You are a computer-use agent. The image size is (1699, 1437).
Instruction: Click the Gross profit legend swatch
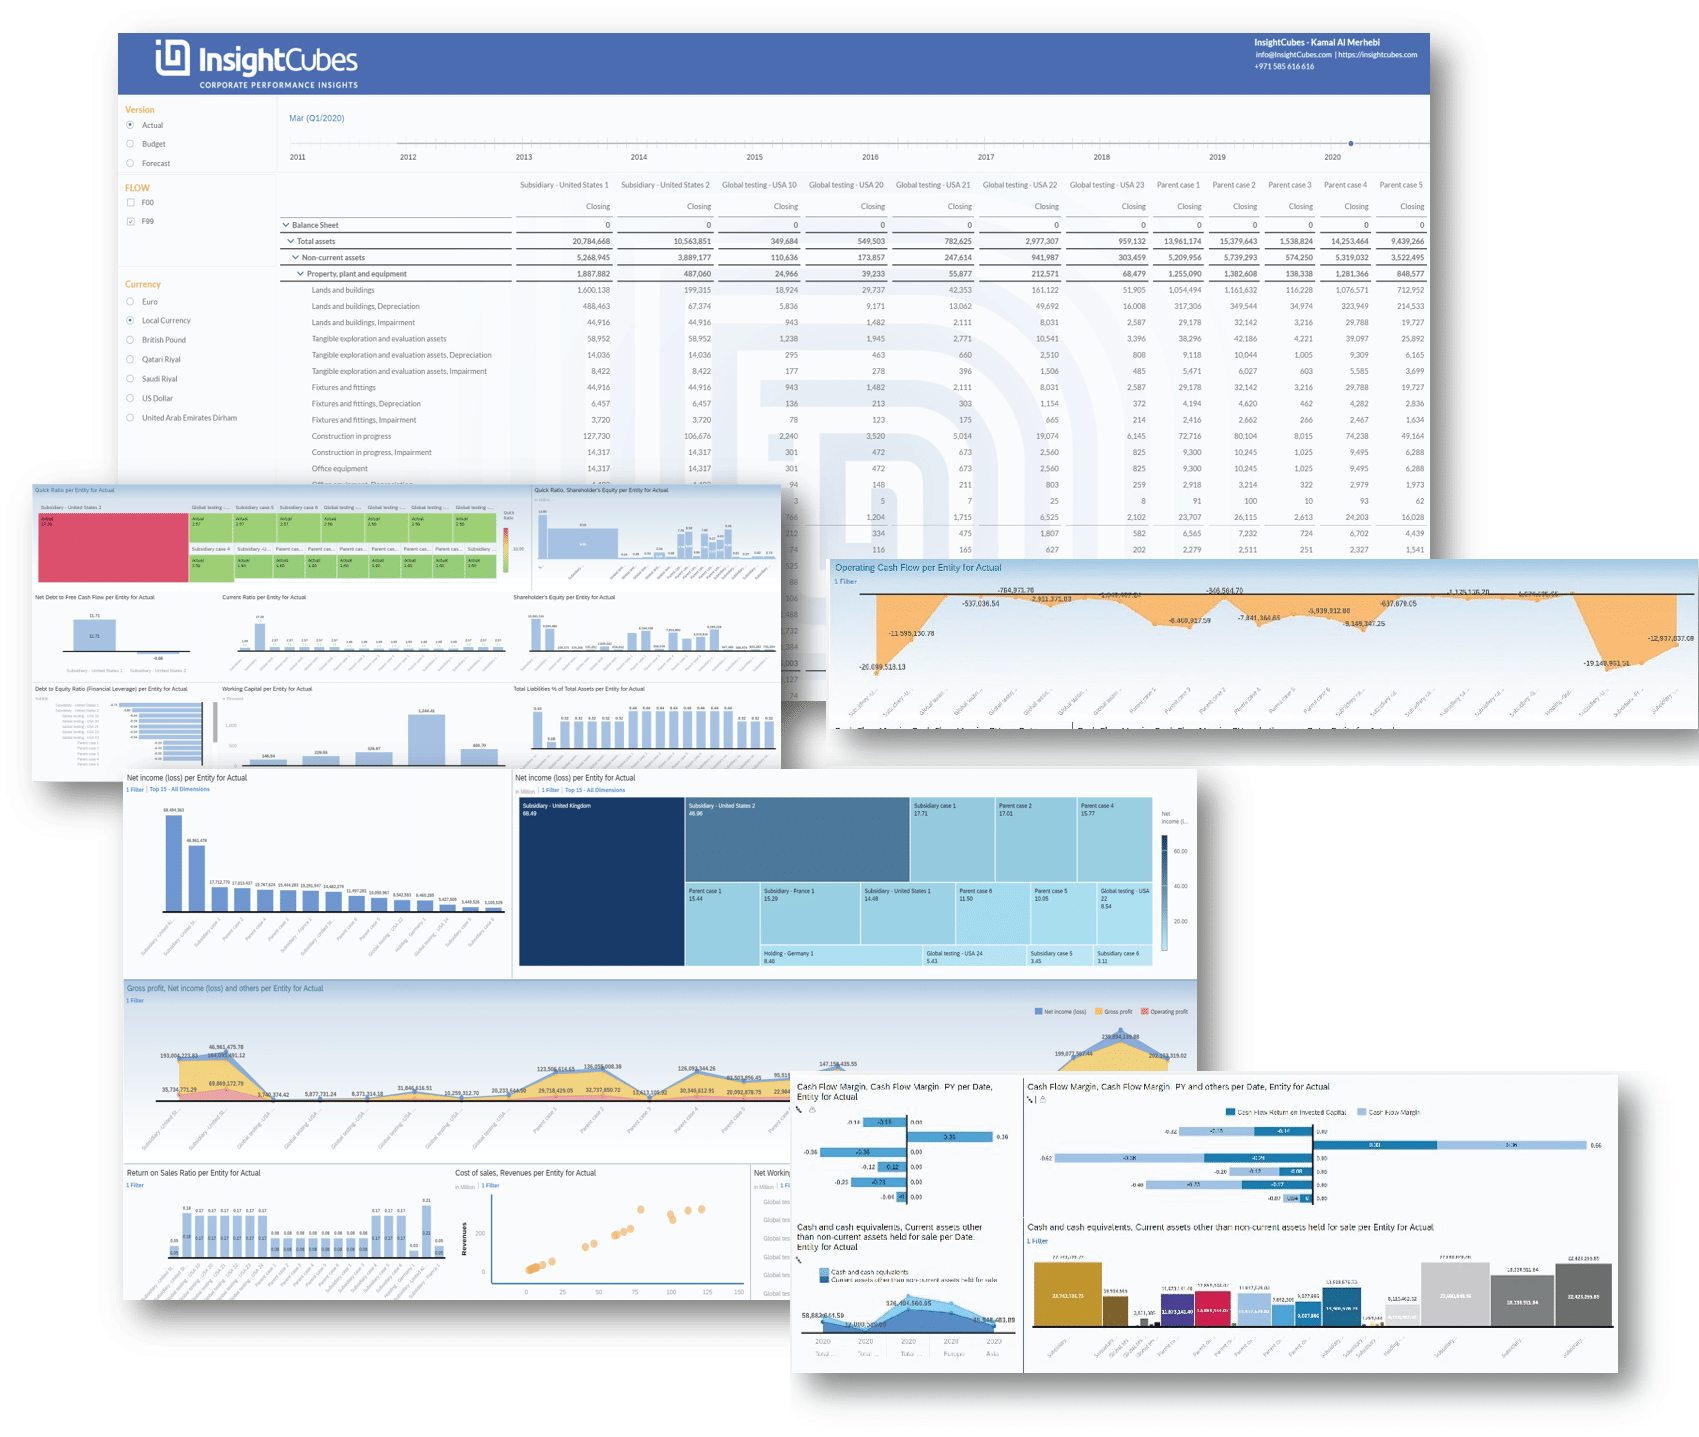point(1099,1011)
